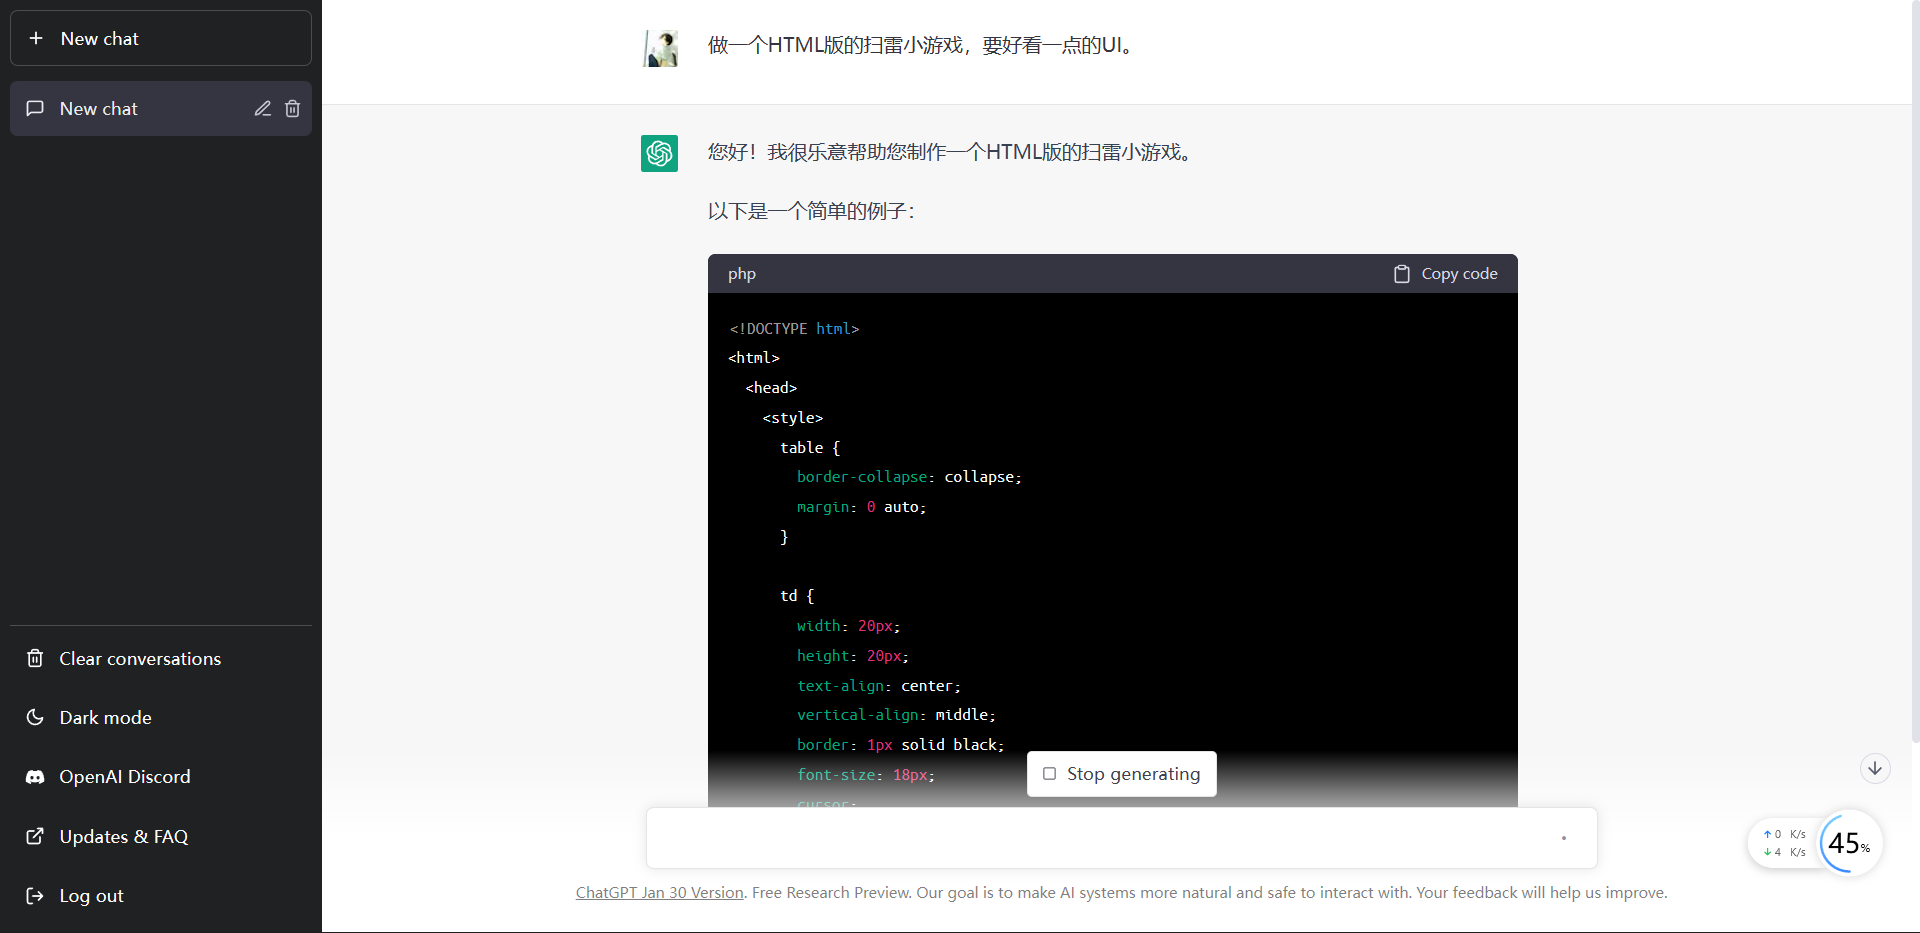Start a new chat

click(160, 38)
